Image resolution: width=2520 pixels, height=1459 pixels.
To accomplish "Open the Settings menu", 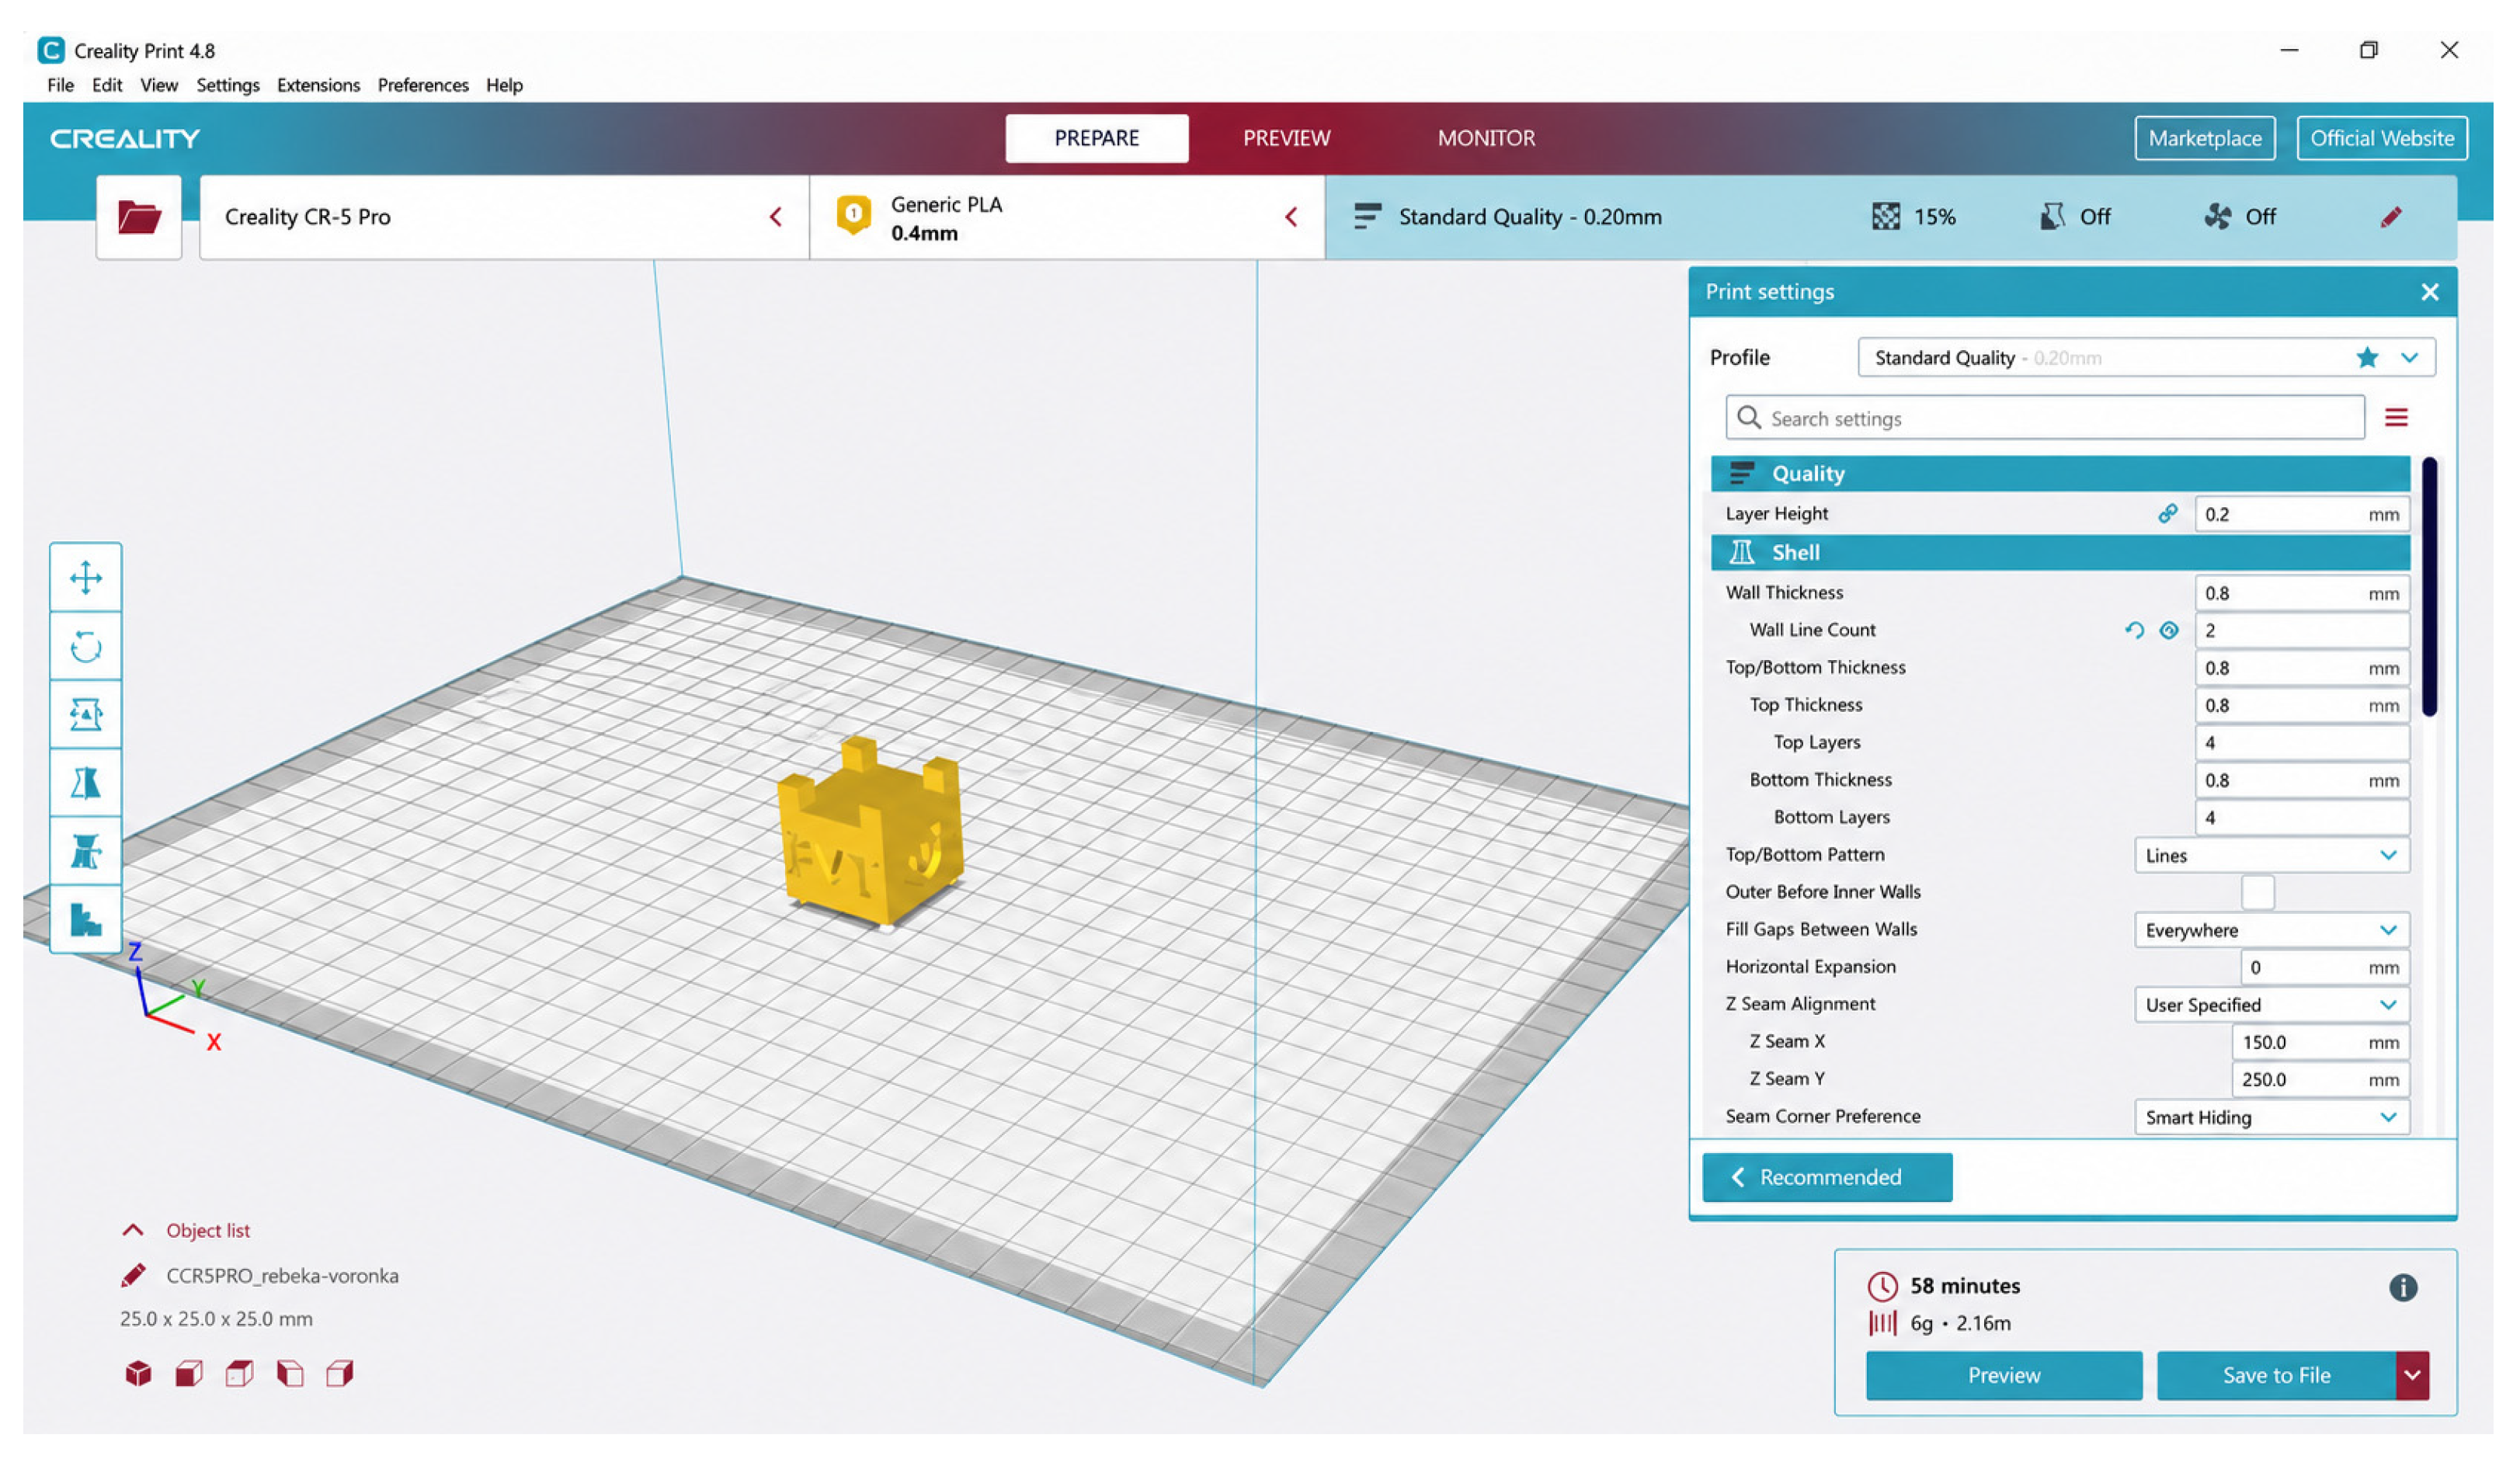I will coord(228,85).
